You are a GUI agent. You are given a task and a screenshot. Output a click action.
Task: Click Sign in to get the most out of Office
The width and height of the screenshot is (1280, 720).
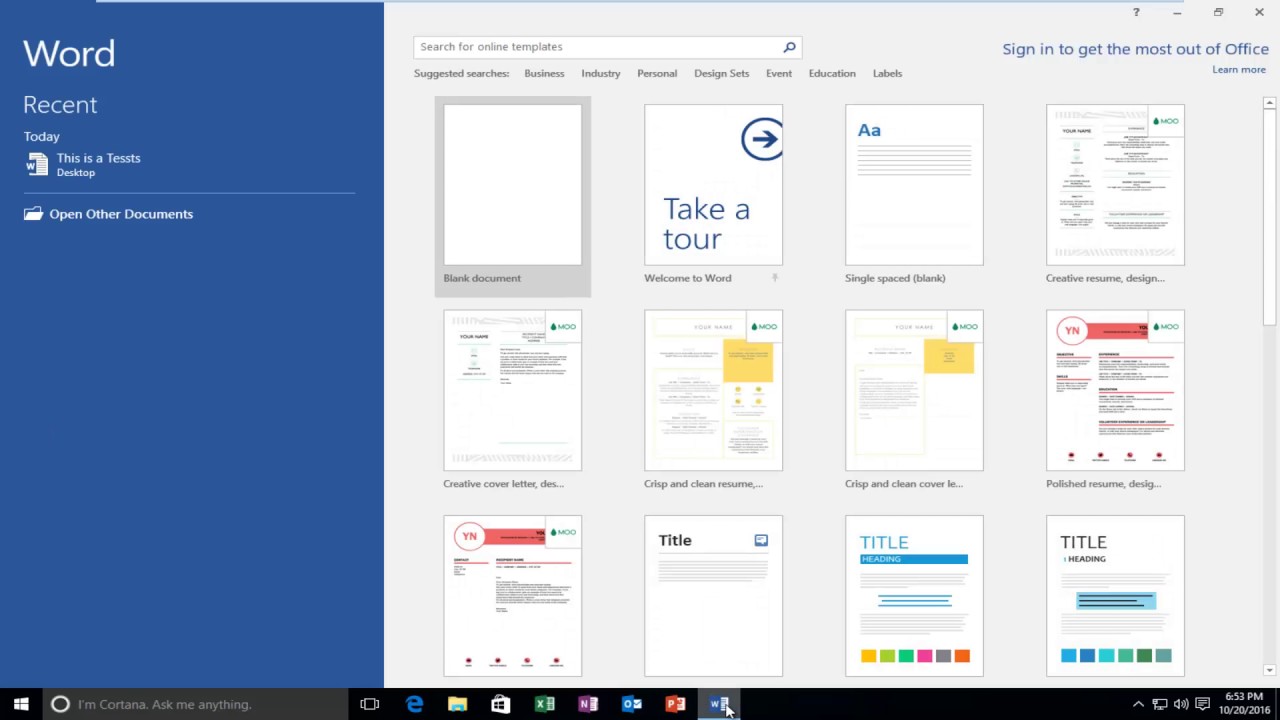tap(1135, 49)
